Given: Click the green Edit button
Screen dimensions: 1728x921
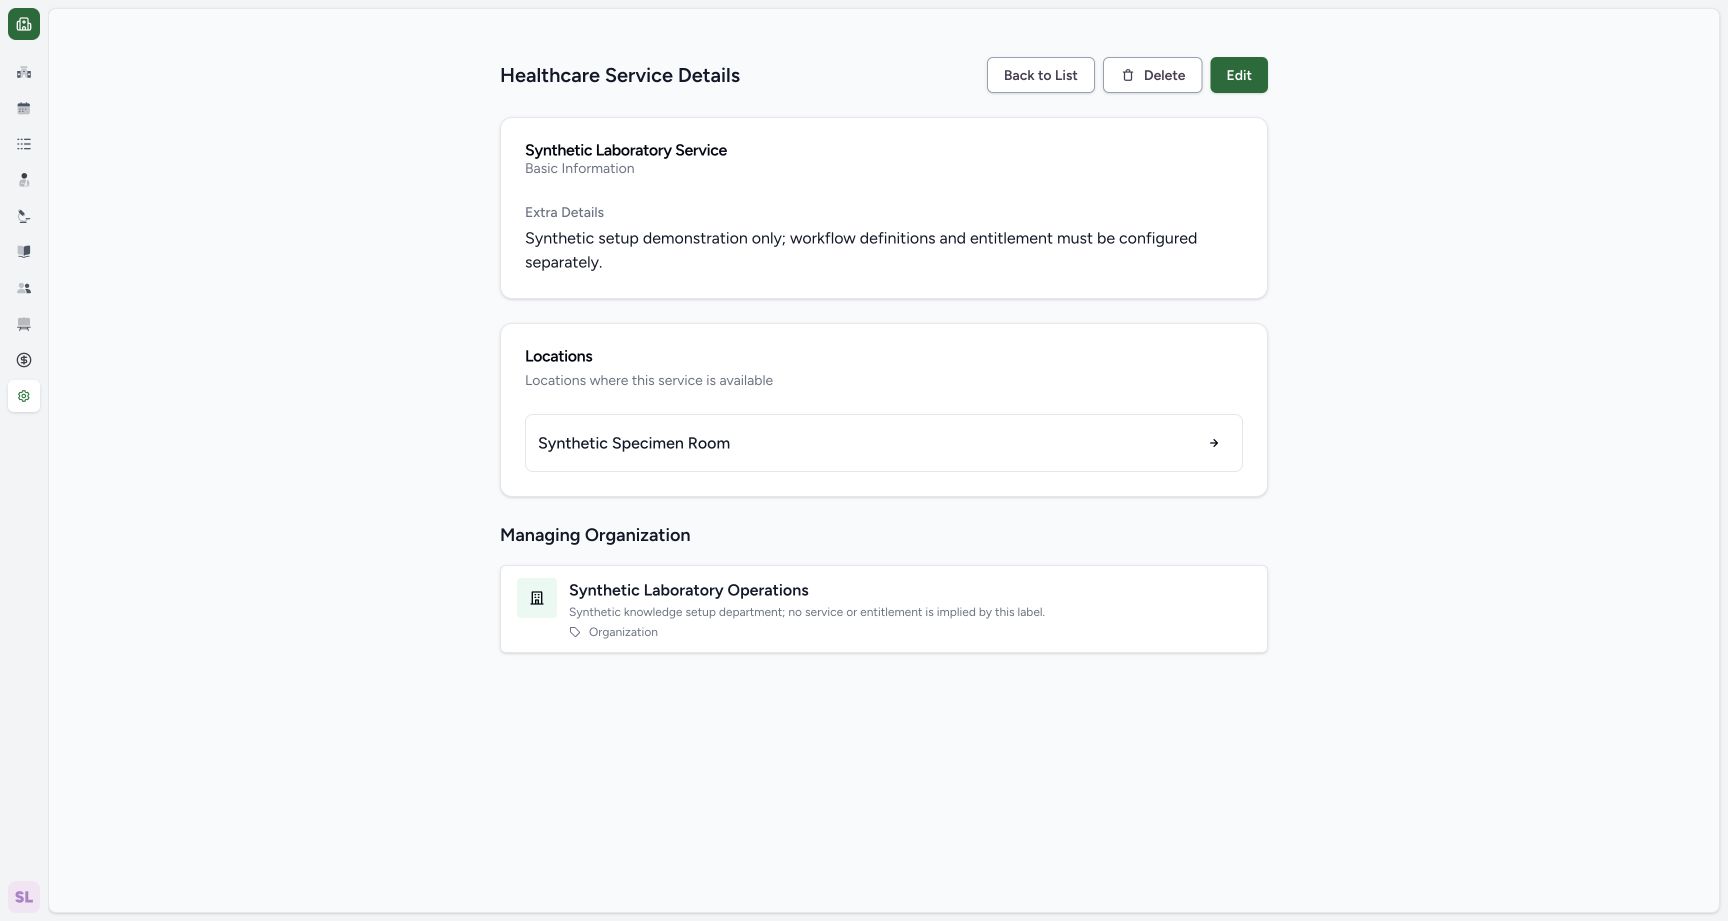Looking at the screenshot, I should pos(1239,75).
